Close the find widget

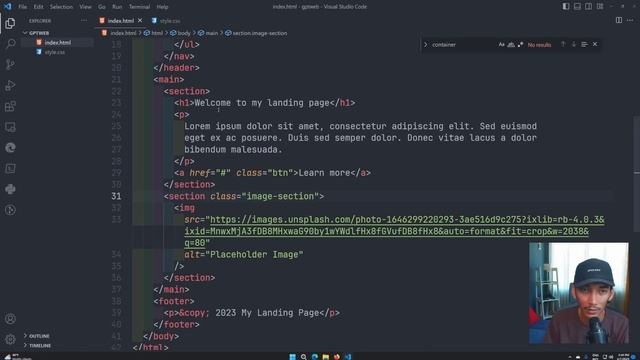[x=595, y=44]
